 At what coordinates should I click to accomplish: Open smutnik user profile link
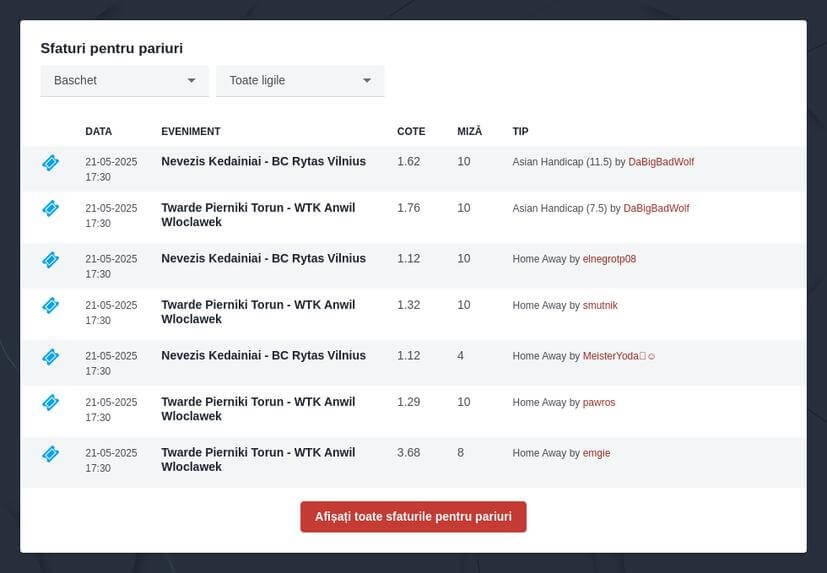coord(600,305)
